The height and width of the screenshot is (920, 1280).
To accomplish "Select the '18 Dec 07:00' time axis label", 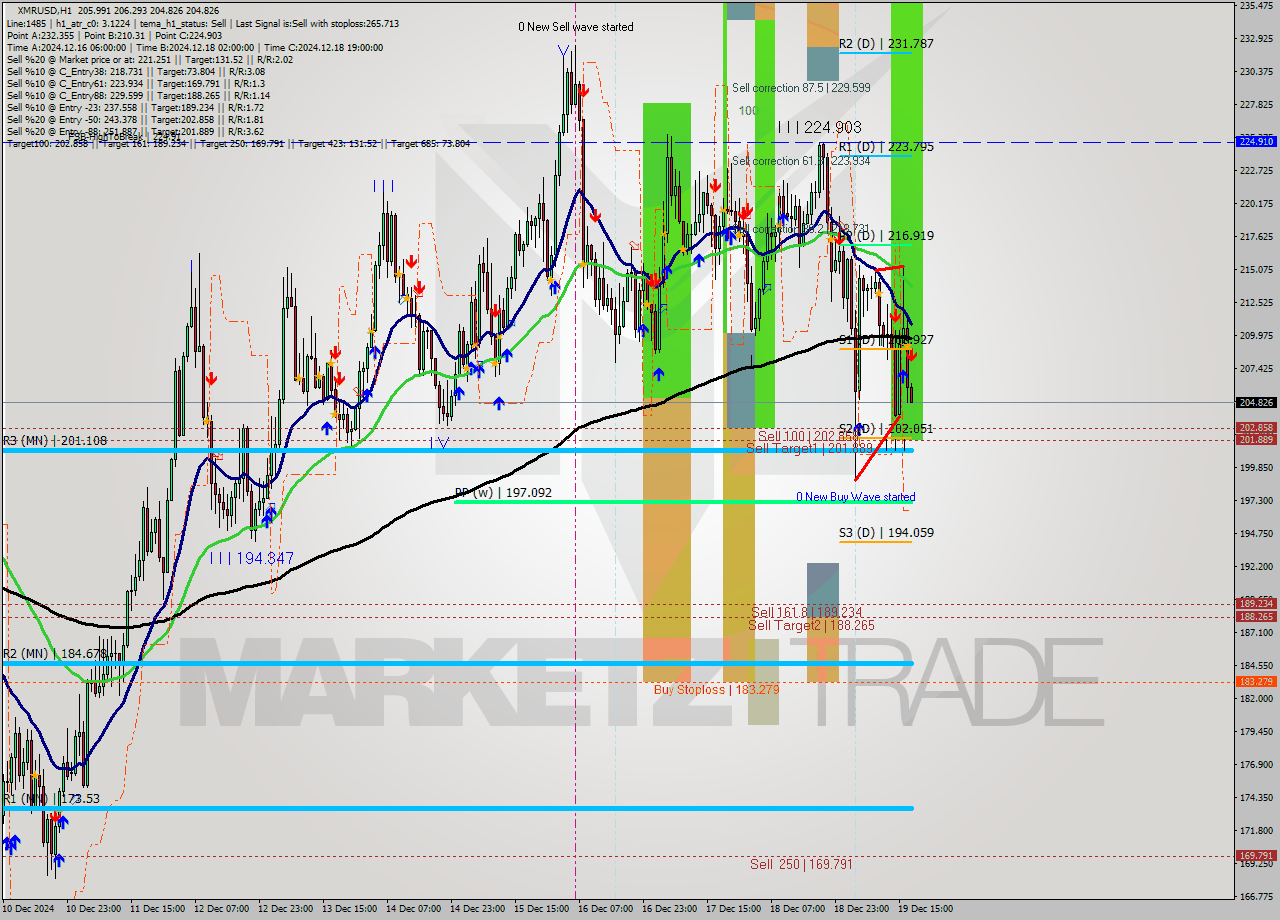I will point(798,910).
